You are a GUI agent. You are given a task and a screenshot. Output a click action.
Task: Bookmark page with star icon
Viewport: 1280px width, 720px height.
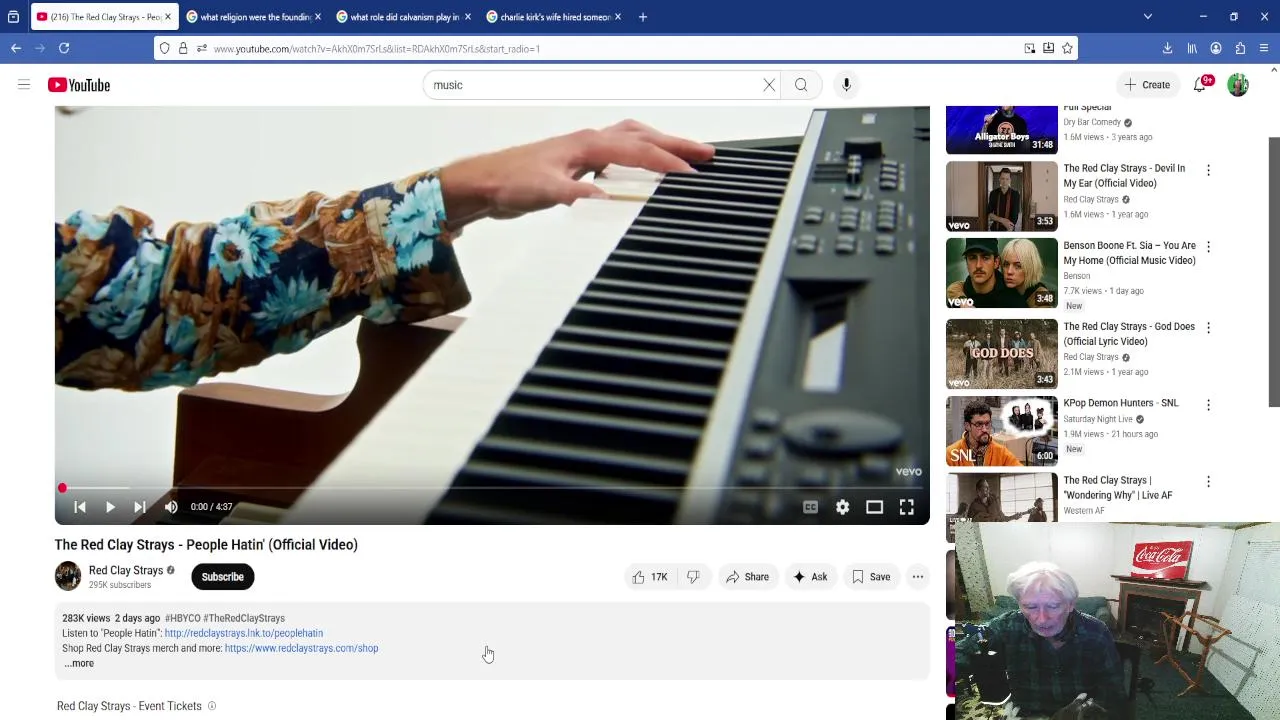tap(1067, 48)
